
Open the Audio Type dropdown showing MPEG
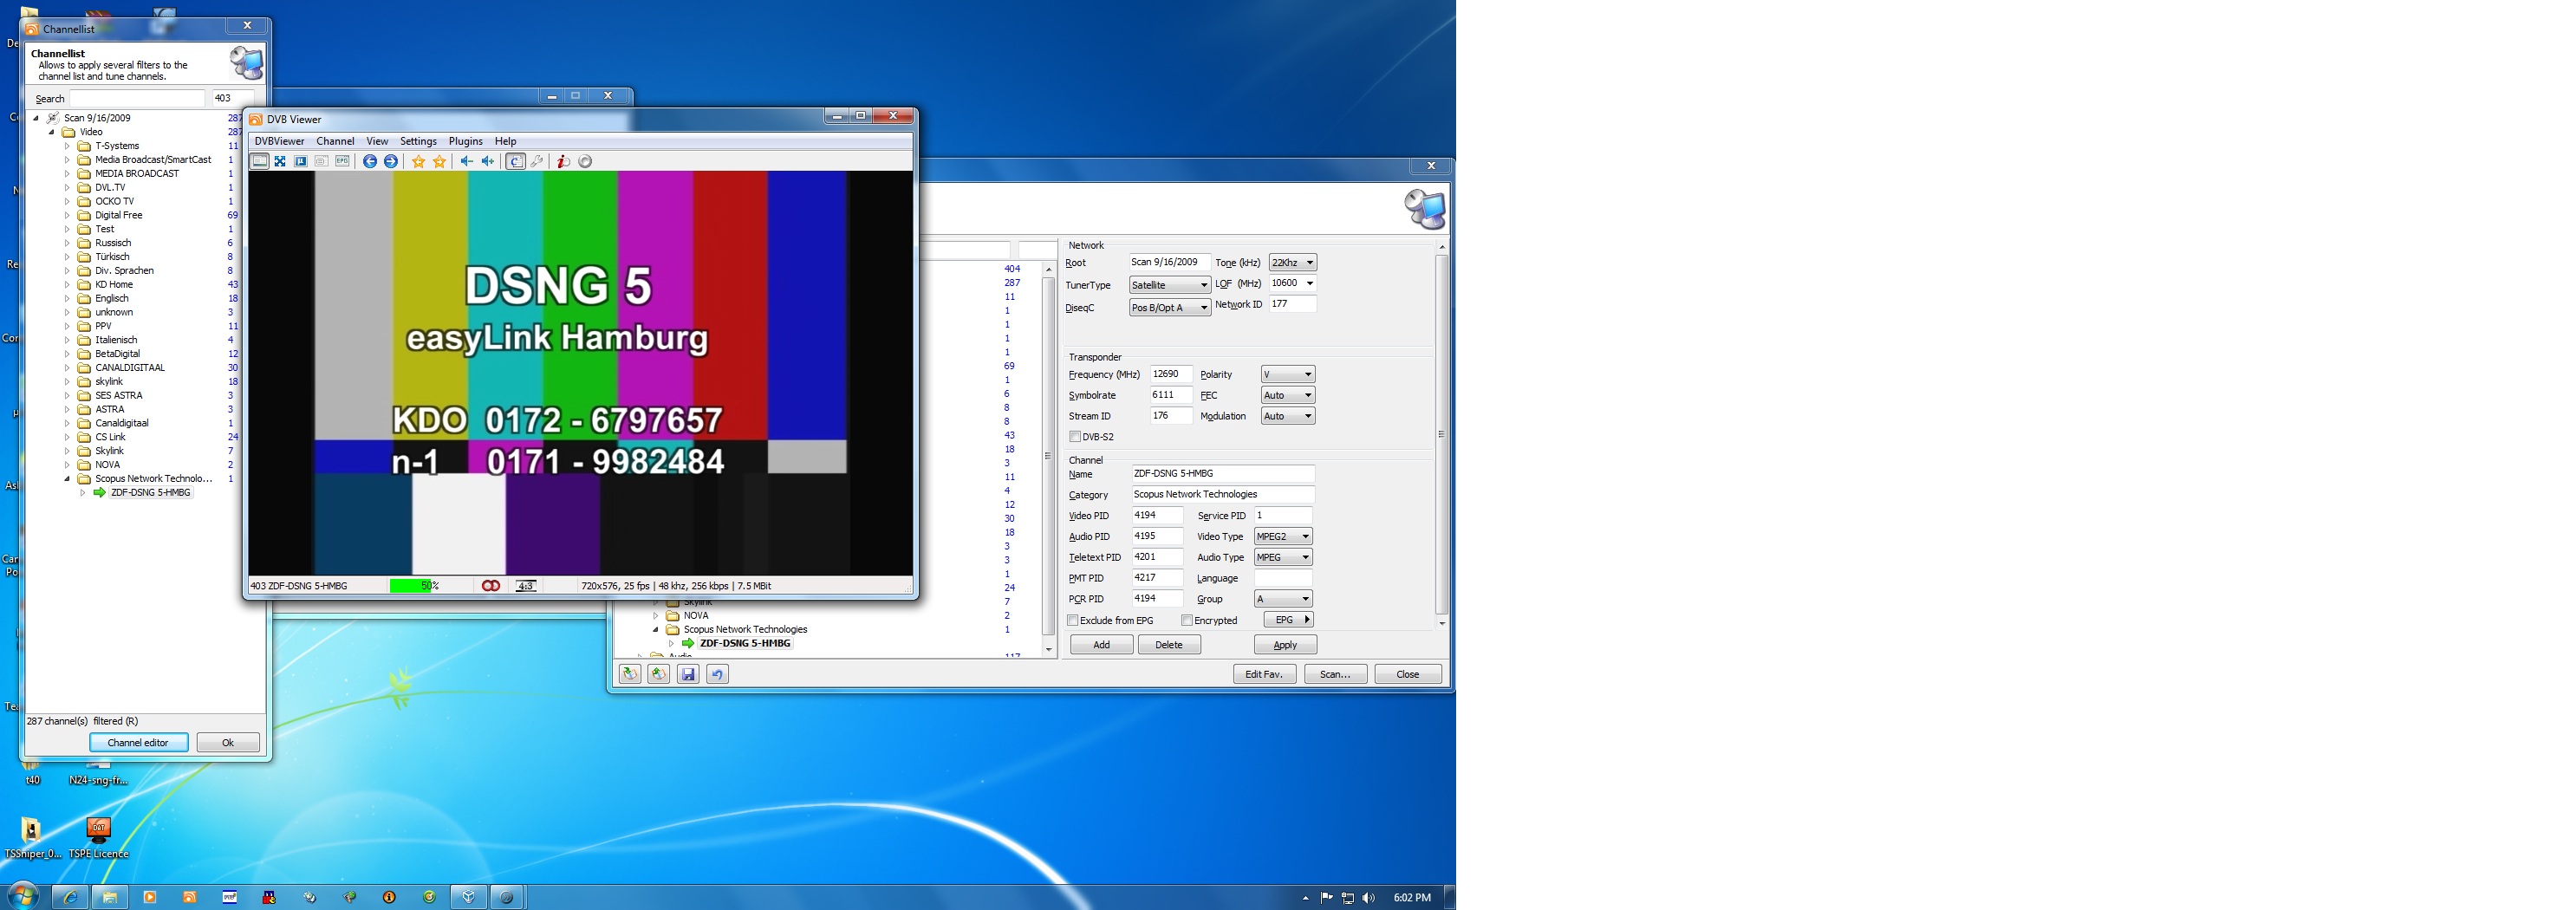point(1283,557)
